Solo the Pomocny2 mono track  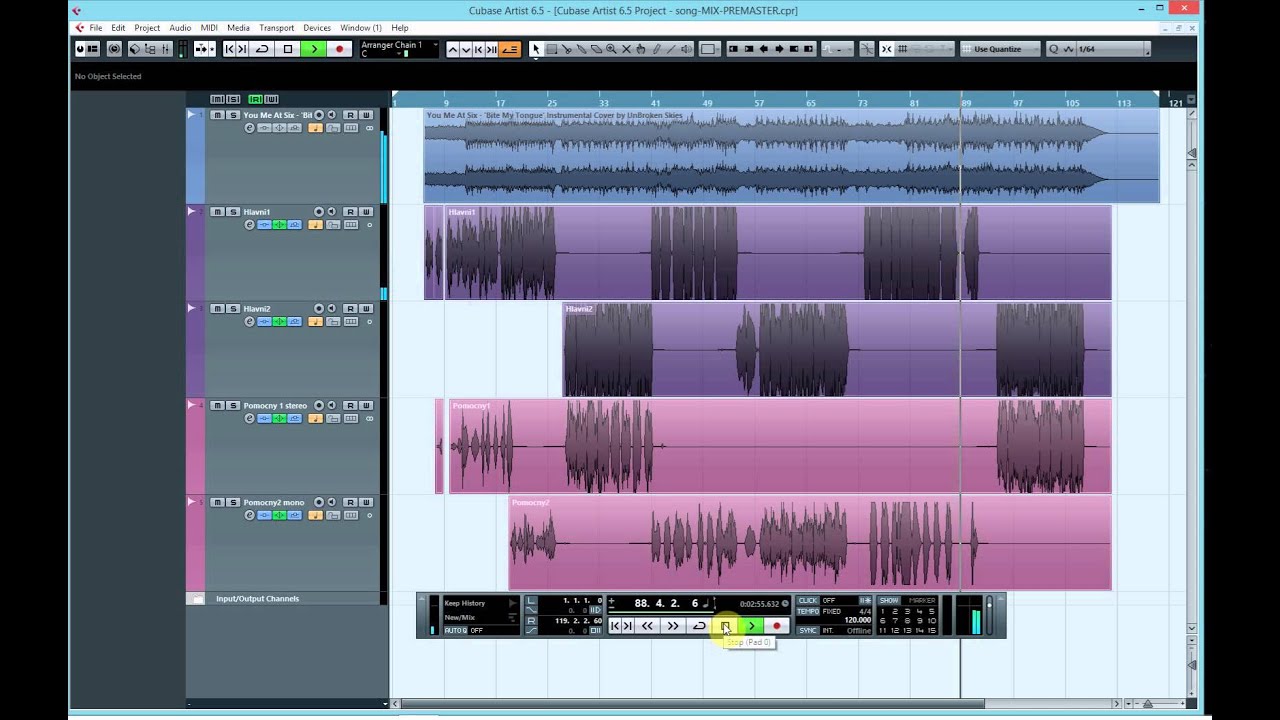pos(233,502)
